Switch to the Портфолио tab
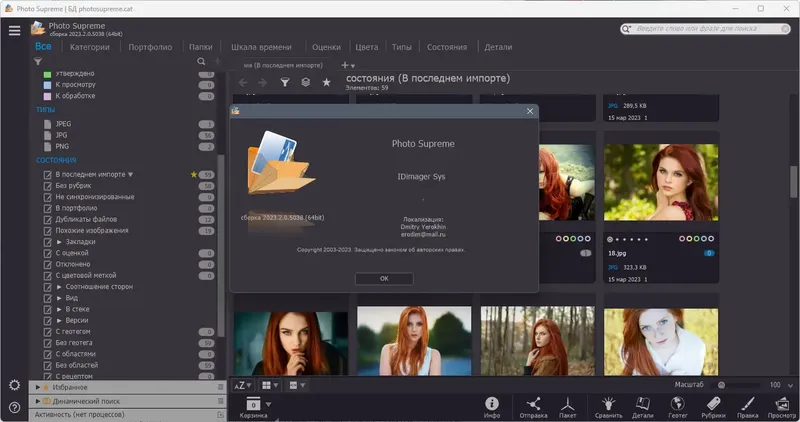Viewport: 800px width, 422px height. 150,47
